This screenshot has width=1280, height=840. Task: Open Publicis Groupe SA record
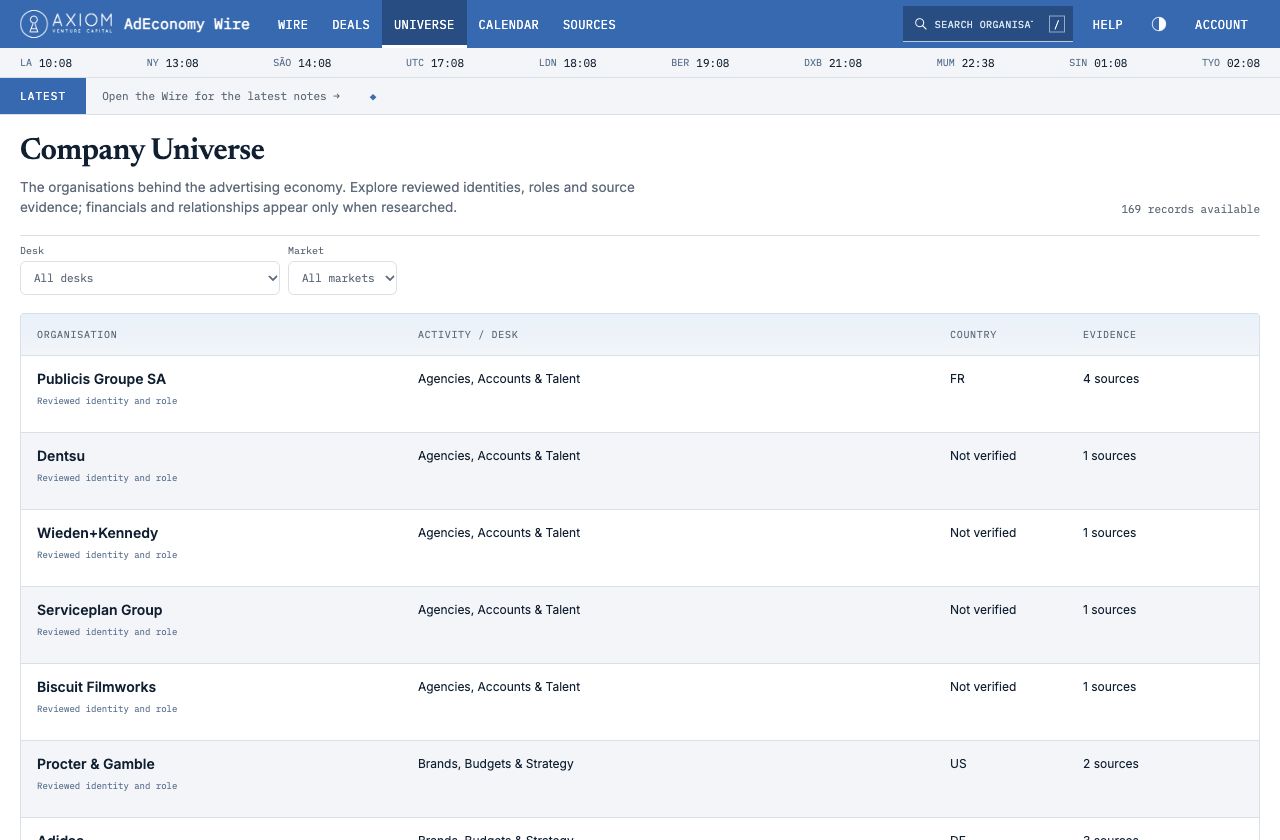(101, 379)
